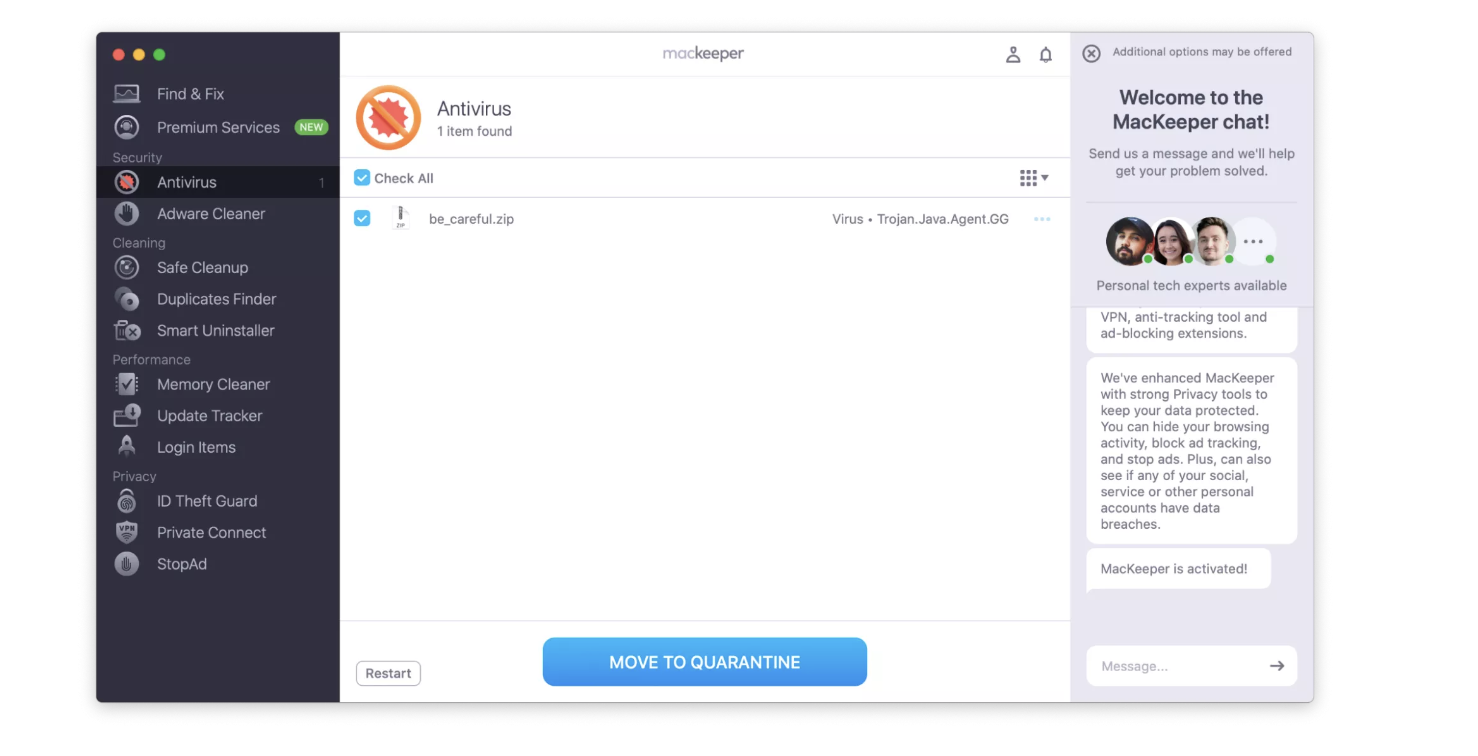
Task: Open the Antivirus section in the sidebar
Action: (187, 182)
